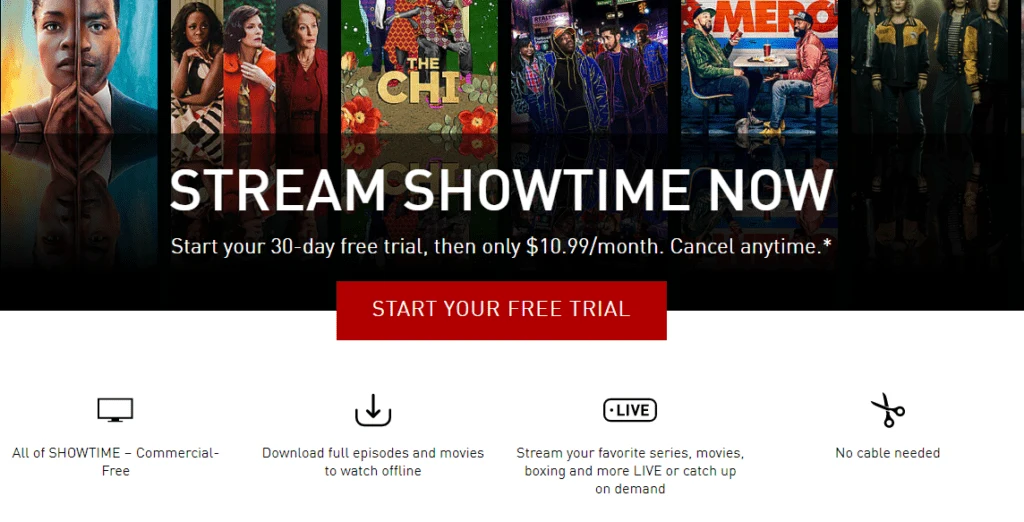Image resolution: width=1024 pixels, height=522 pixels.
Task: Click the Stream Showtime Now headline
Action: (501, 190)
